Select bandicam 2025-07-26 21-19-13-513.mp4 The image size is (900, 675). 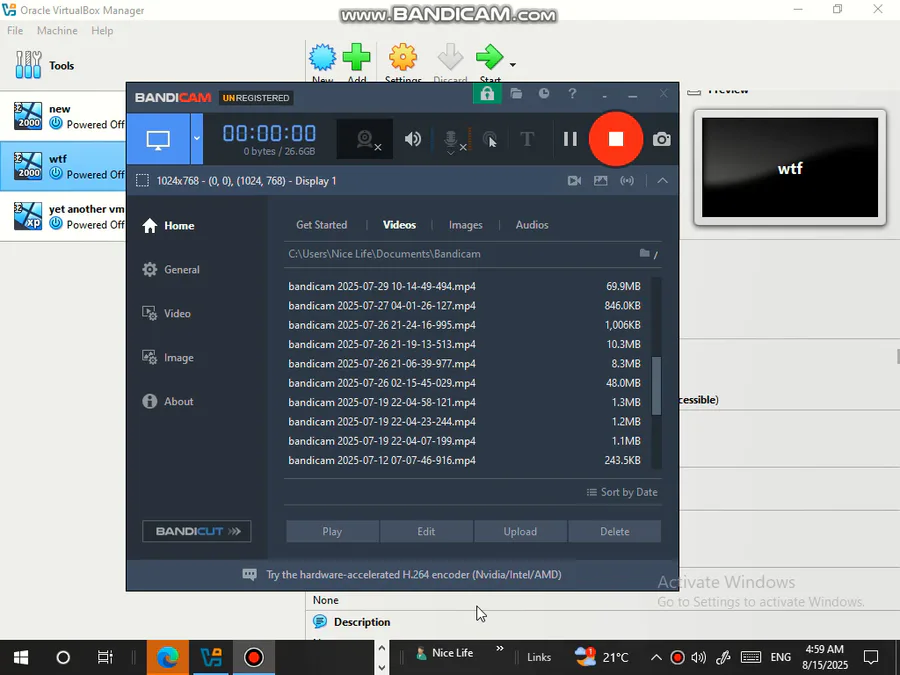(x=464, y=344)
